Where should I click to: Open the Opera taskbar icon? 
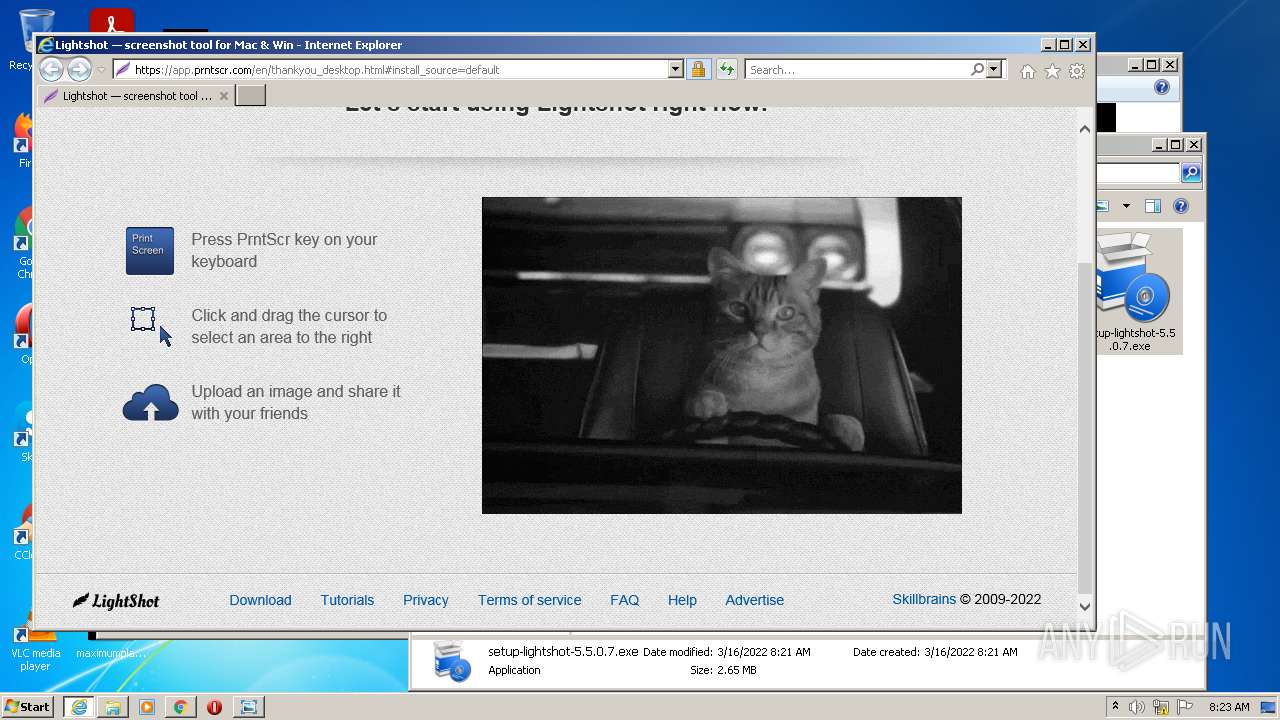[214, 707]
